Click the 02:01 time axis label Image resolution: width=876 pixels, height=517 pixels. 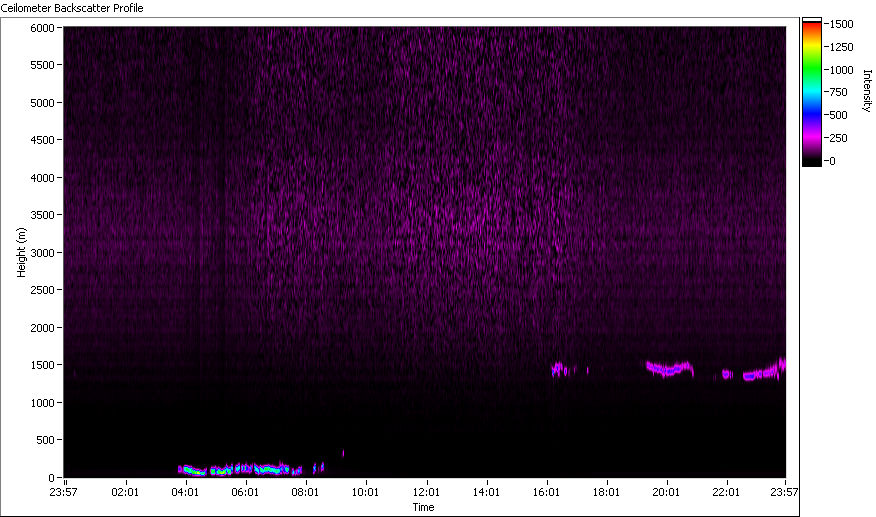125,492
